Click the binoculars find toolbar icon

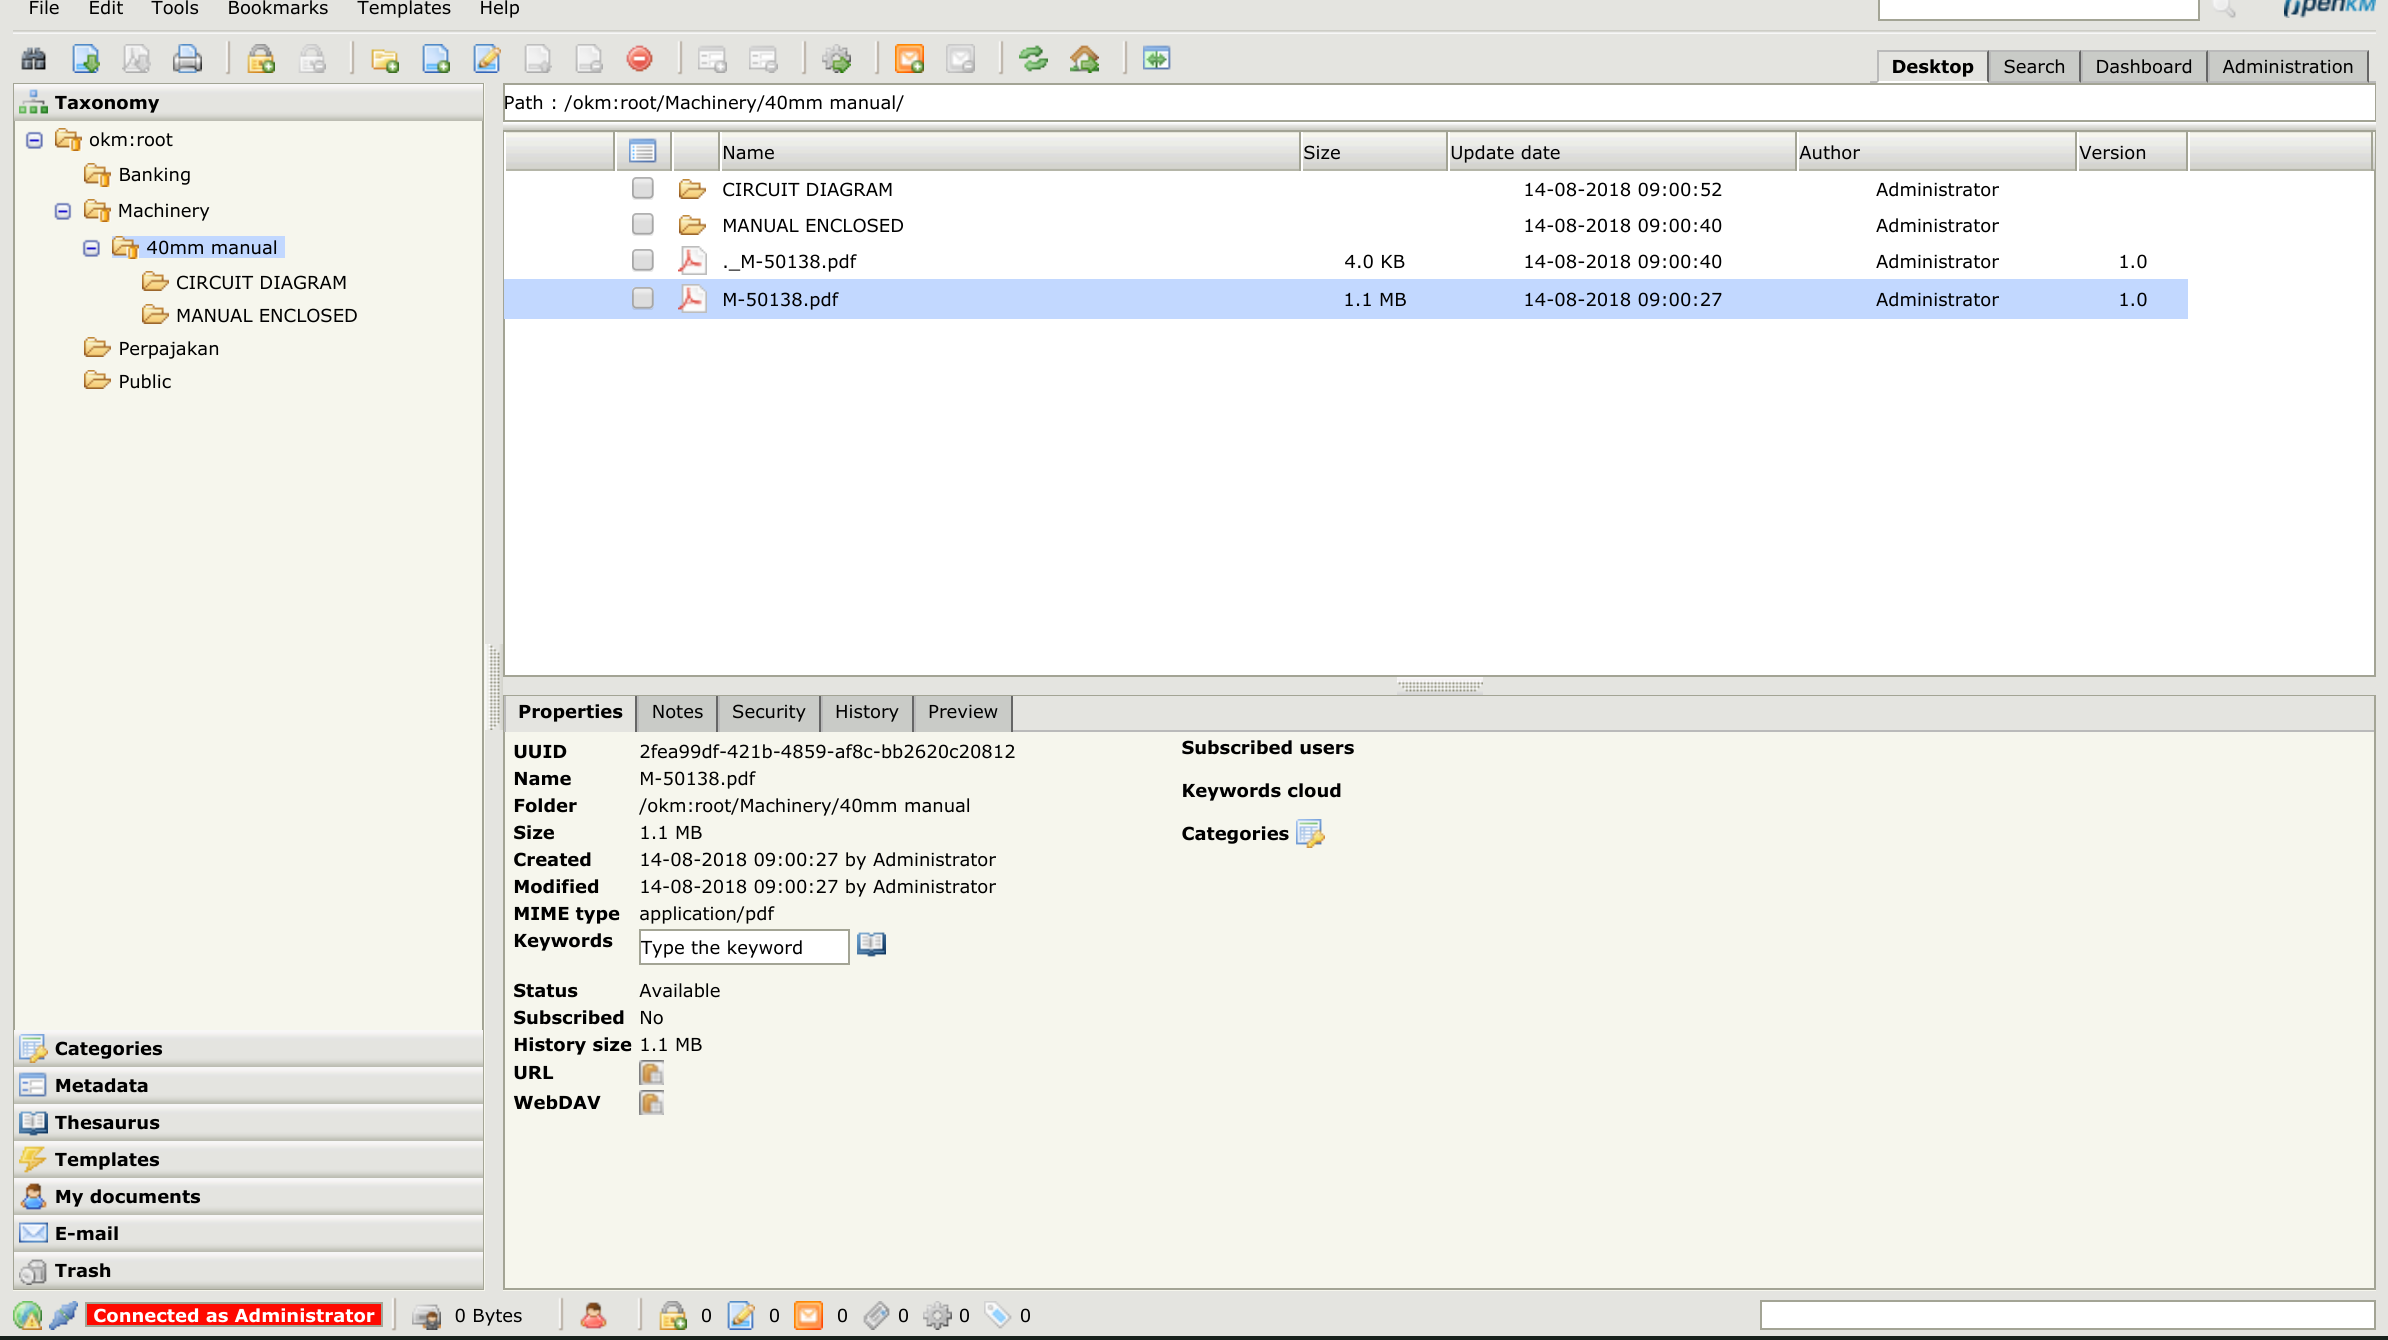[34, 60]
